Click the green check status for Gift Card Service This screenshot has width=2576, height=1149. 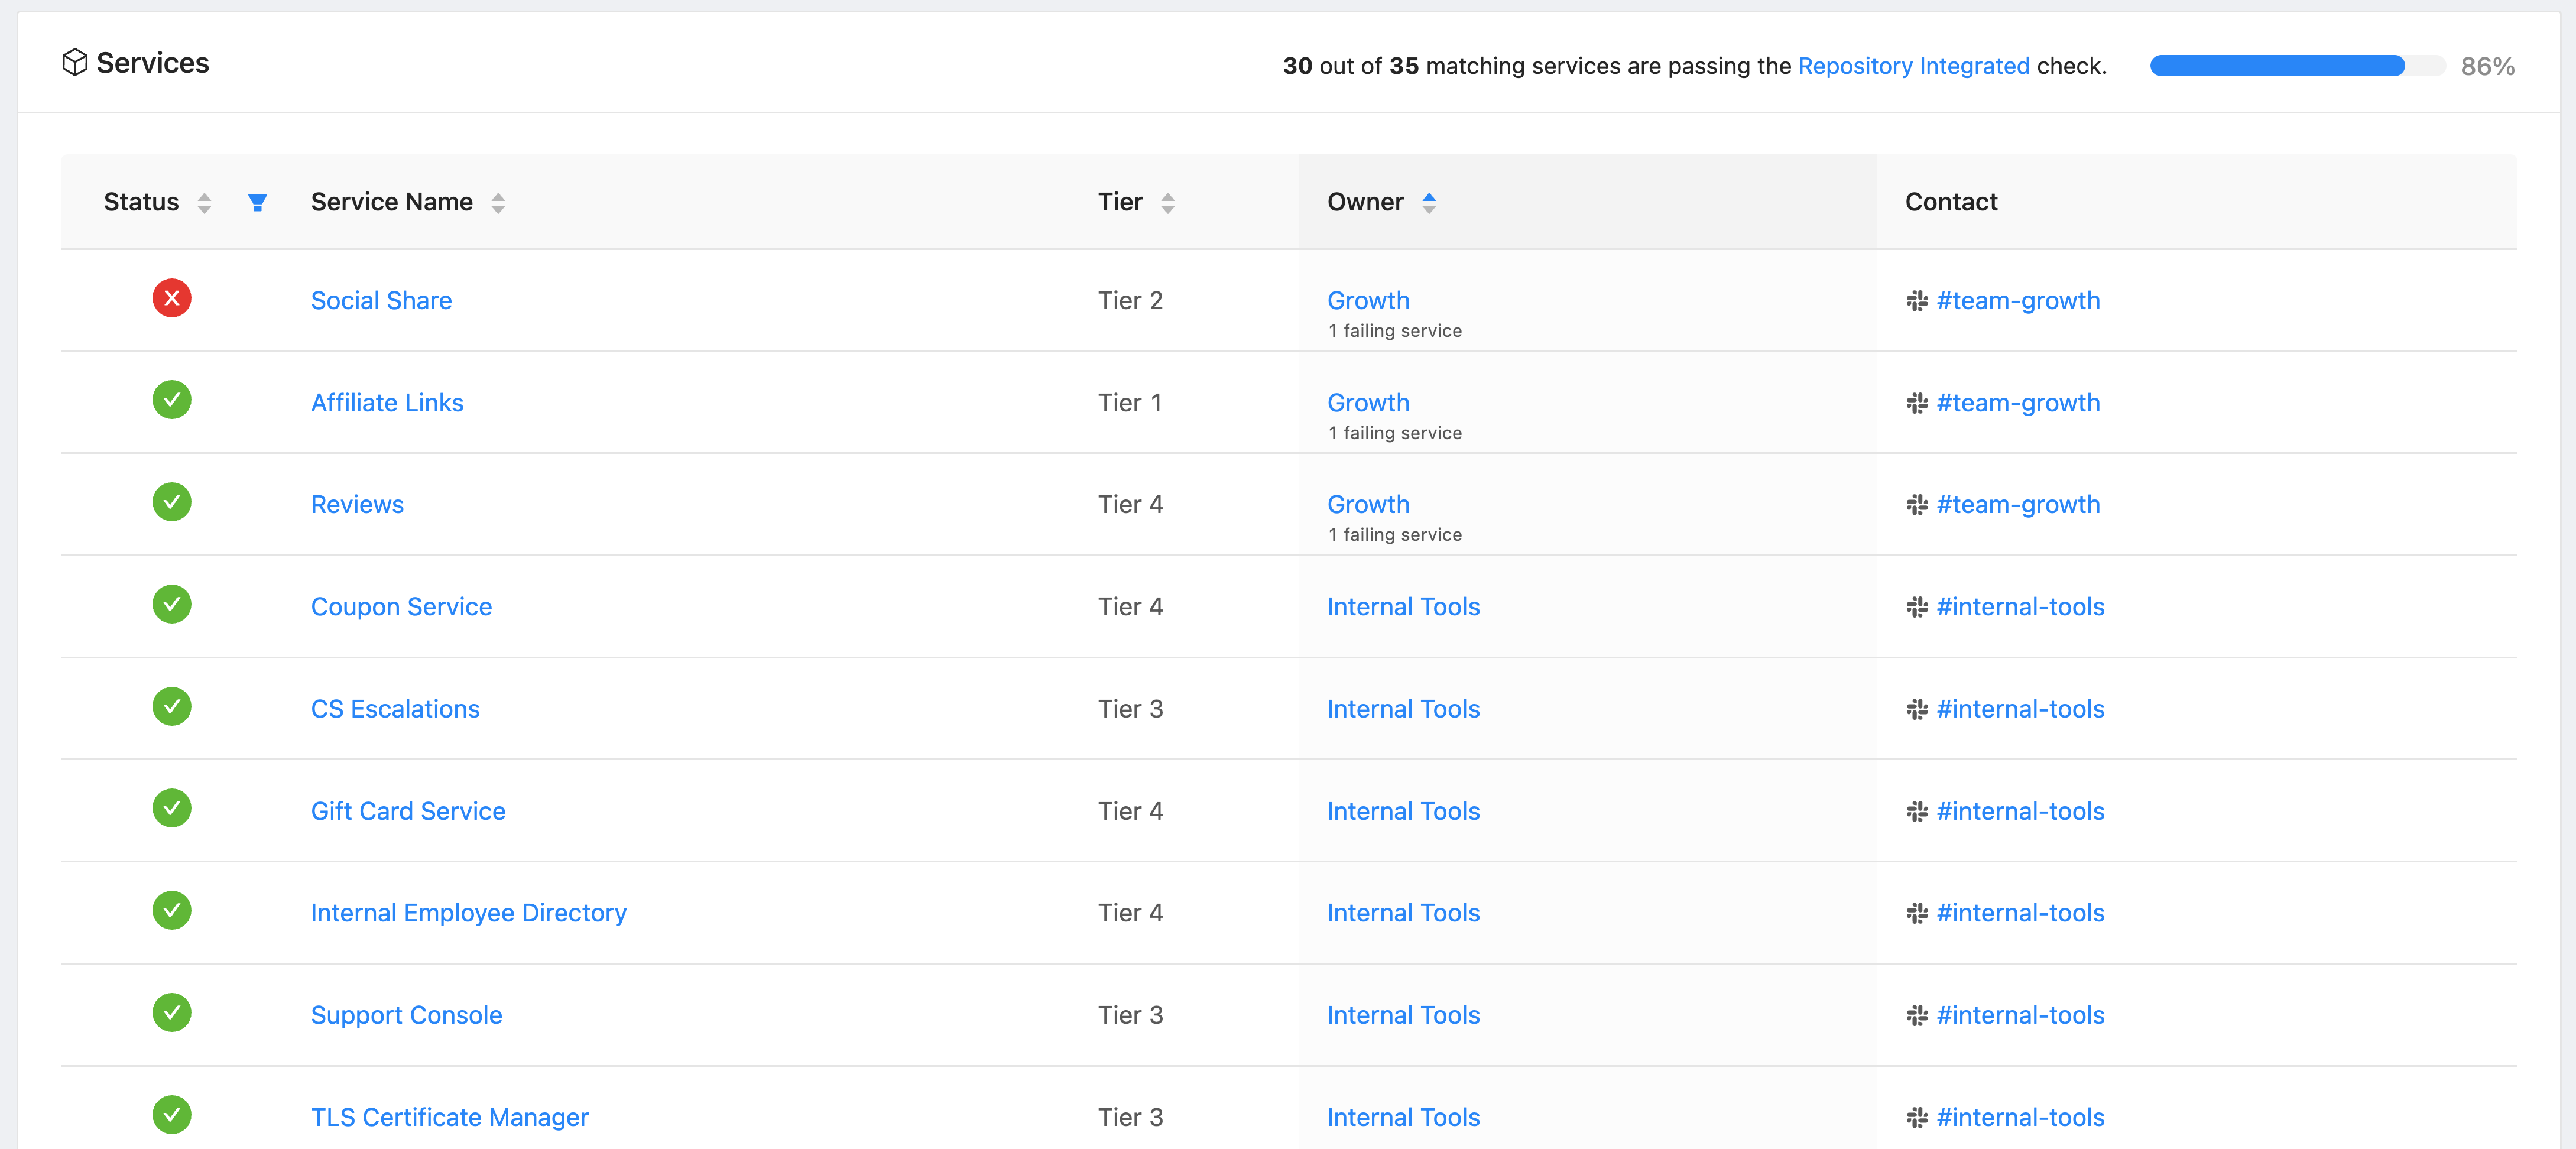pyautogui.click(x=172, y=808)
